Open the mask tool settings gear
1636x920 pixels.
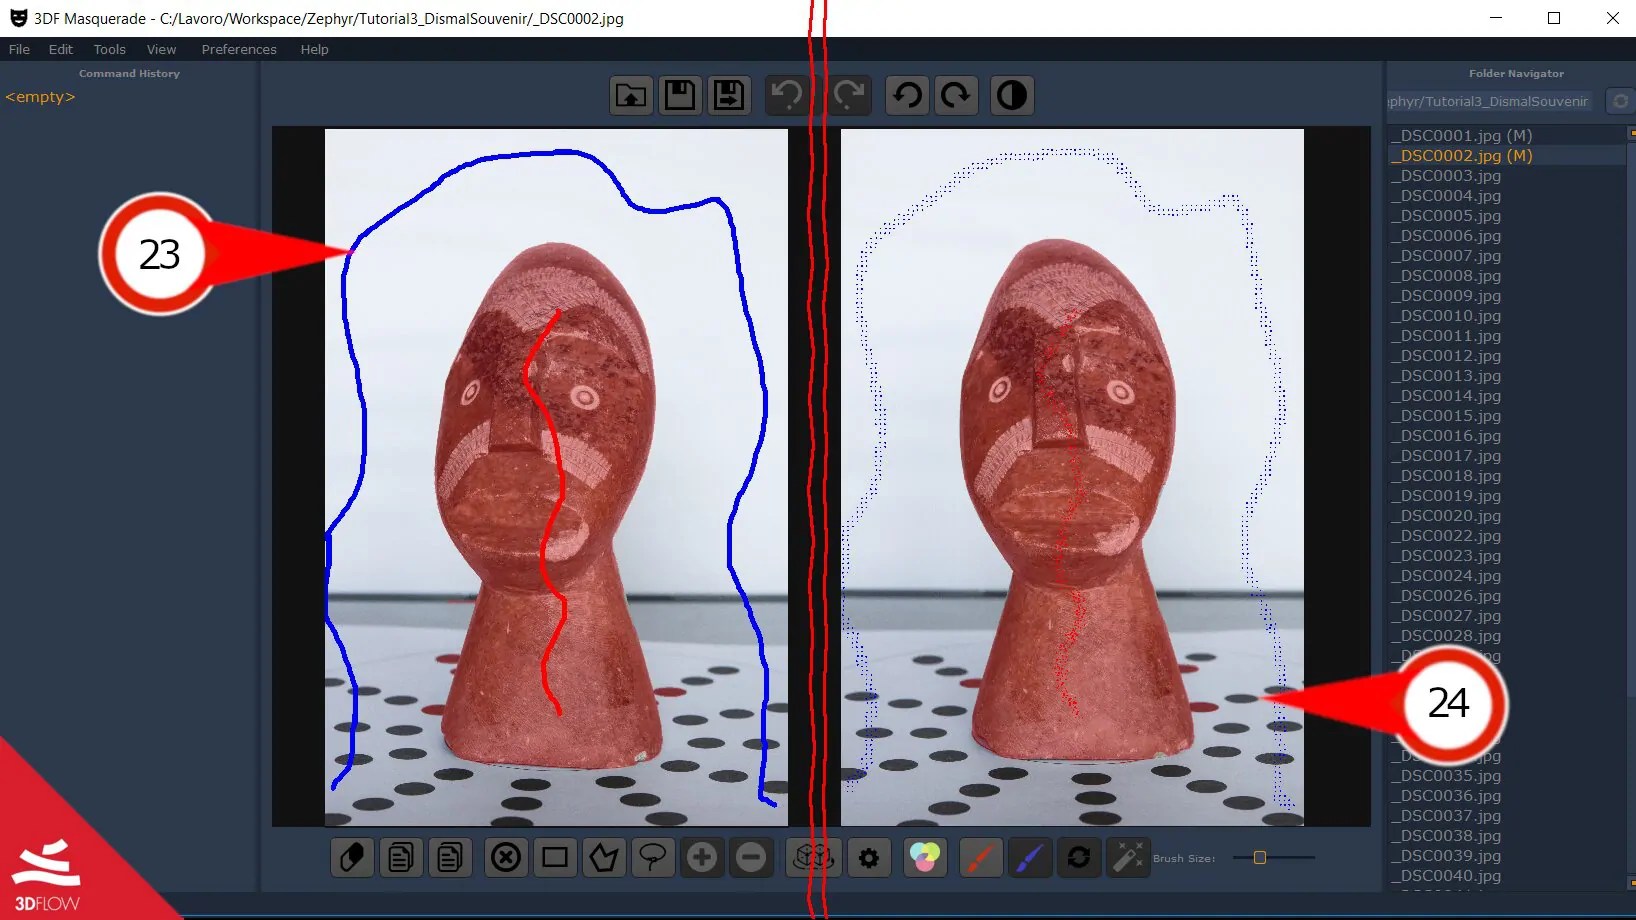pyautogui.click(x=869, y=858)
